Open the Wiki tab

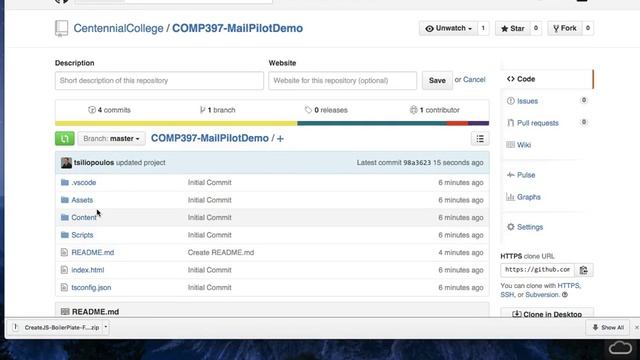pos(524,145)
